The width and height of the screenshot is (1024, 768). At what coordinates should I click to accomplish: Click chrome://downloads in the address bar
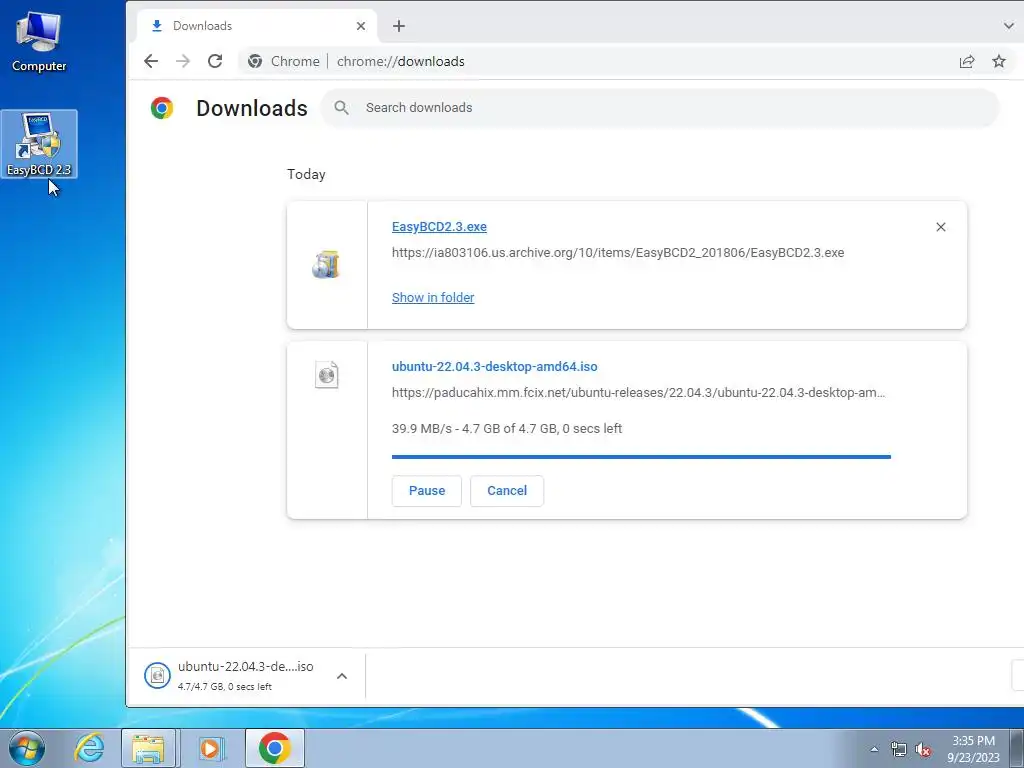point(401,61)
